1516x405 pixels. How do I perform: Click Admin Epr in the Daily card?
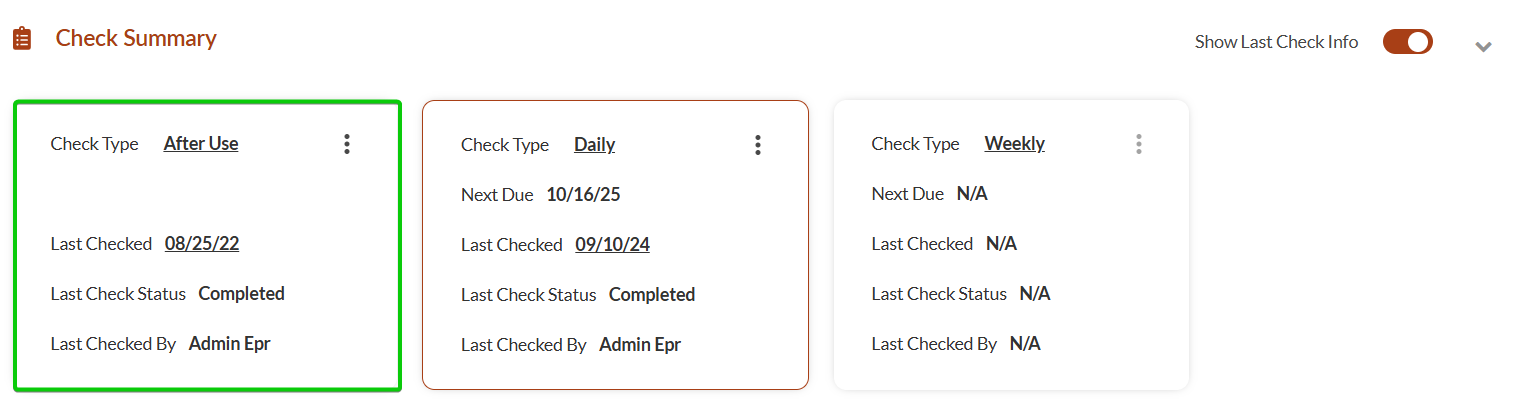click(640, 345)
